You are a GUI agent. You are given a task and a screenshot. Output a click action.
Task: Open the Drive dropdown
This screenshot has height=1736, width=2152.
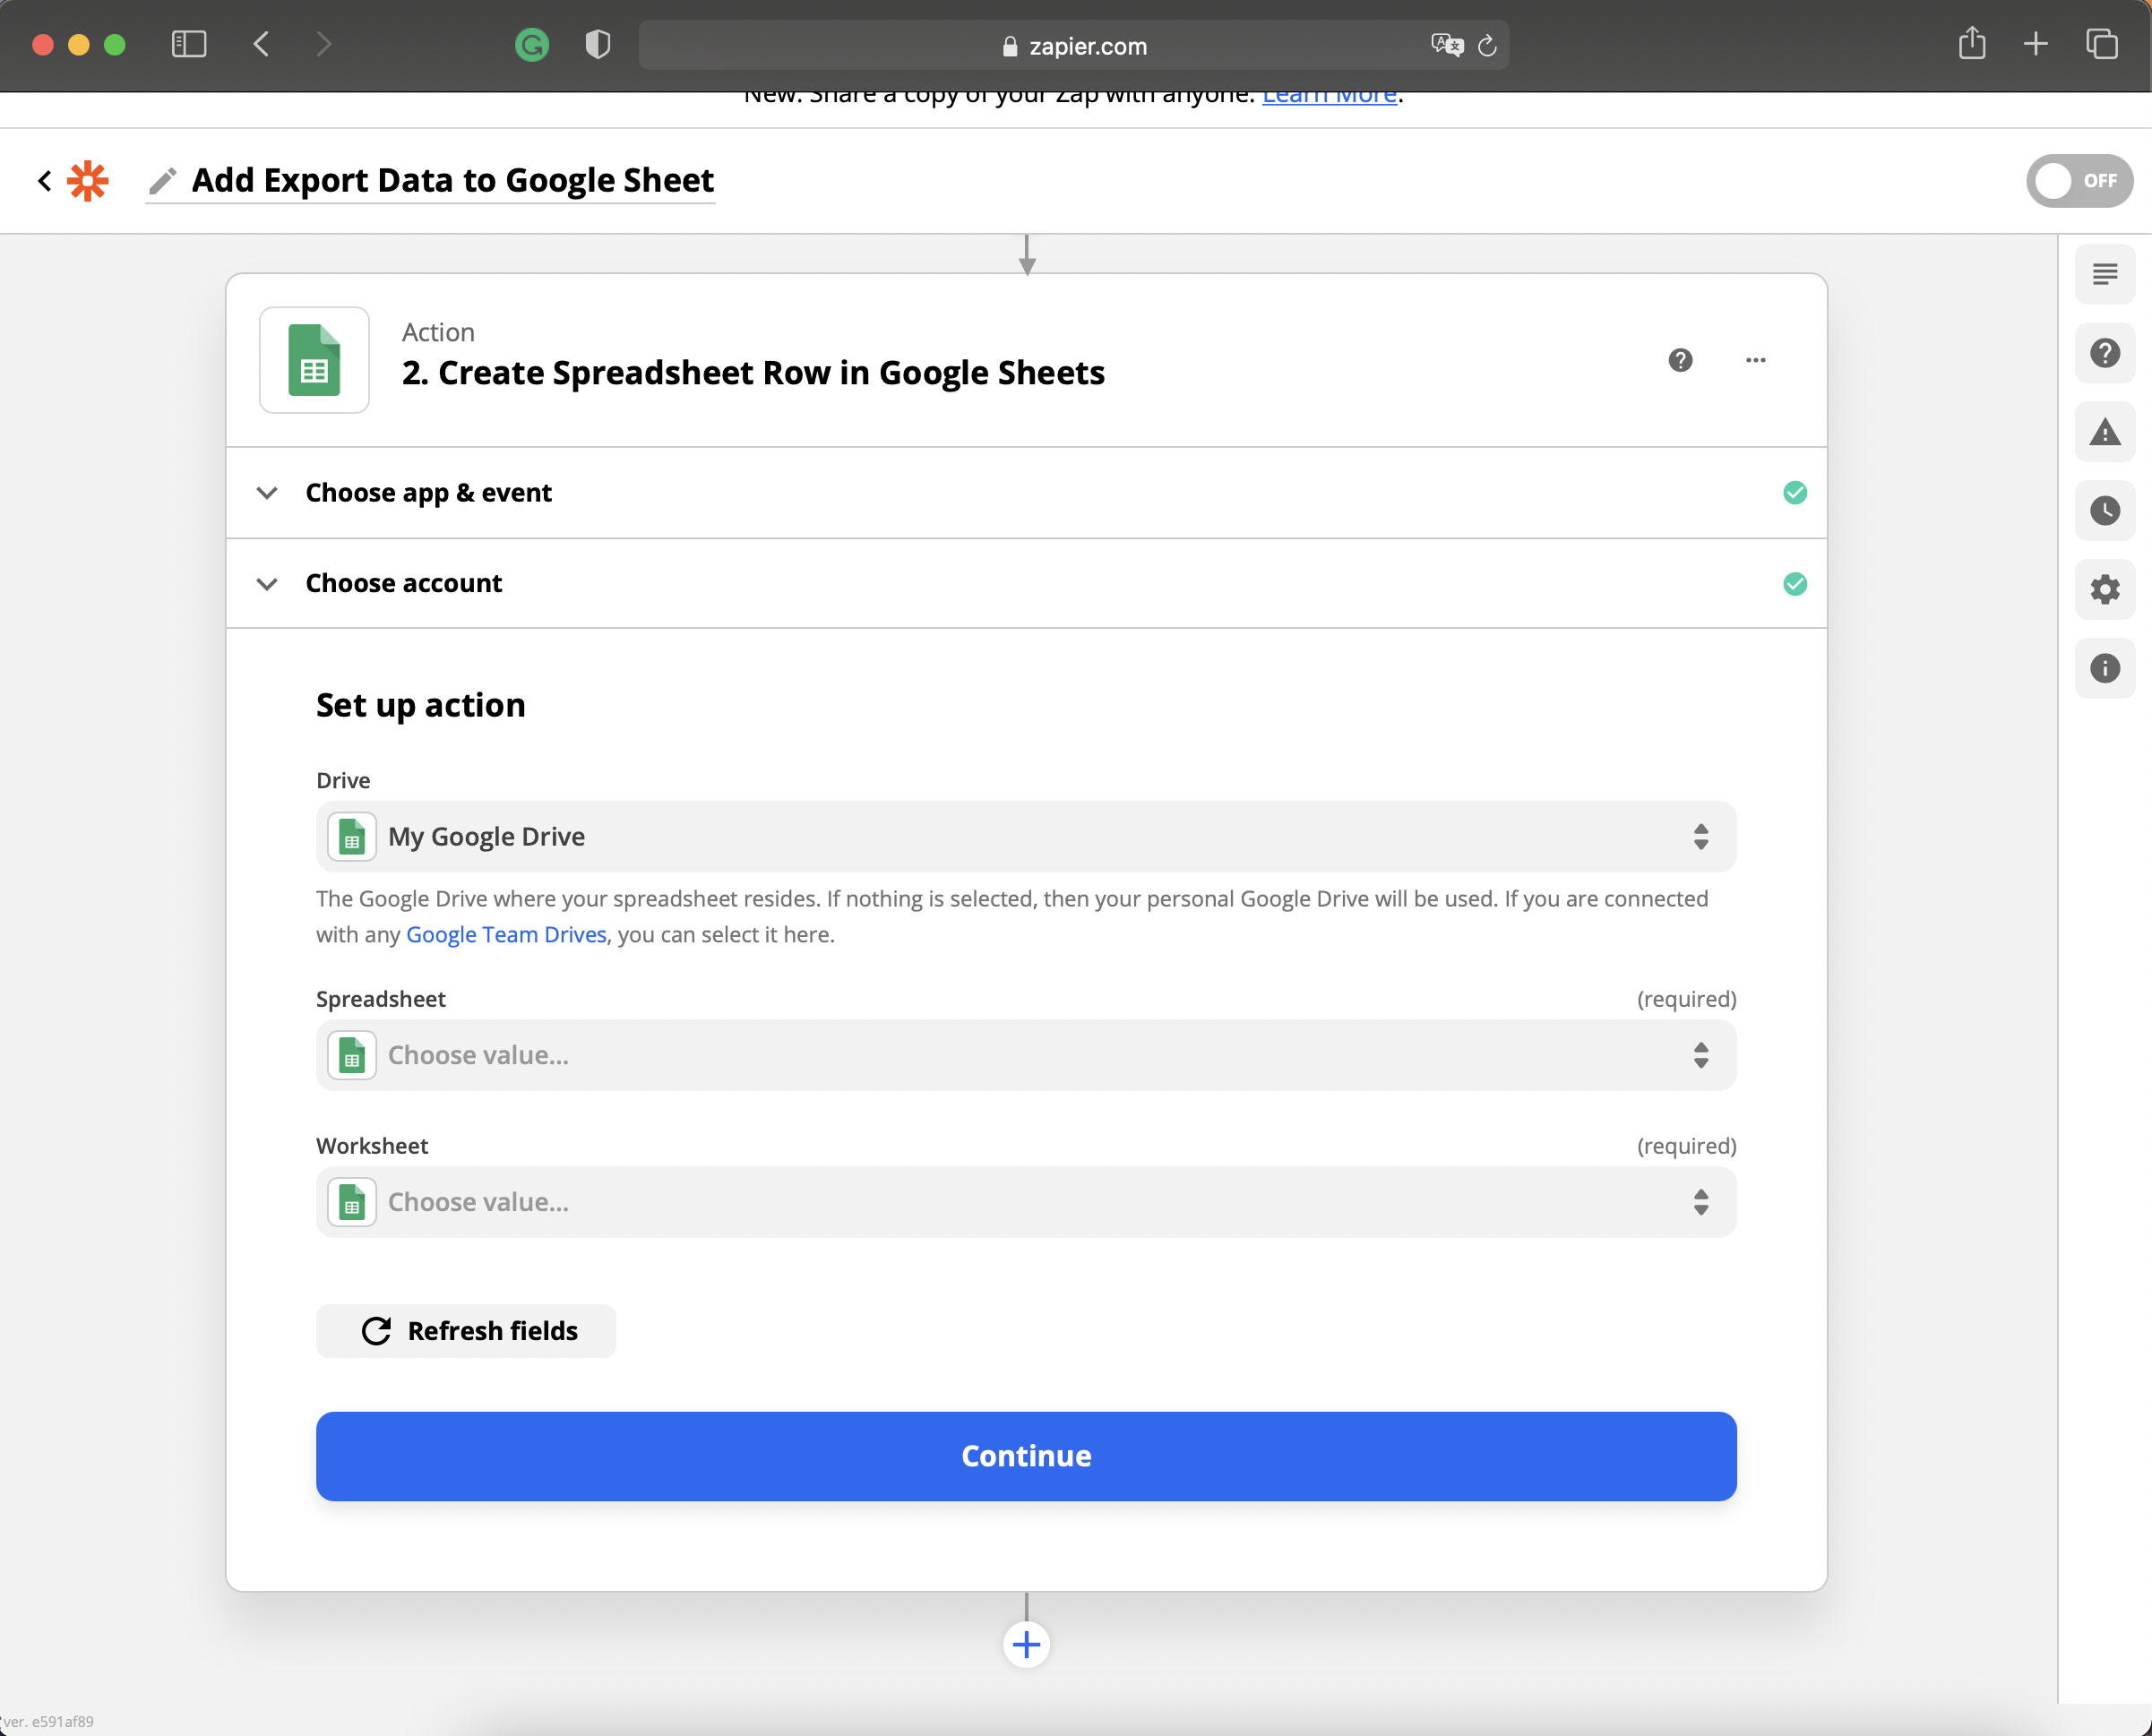1025,836
